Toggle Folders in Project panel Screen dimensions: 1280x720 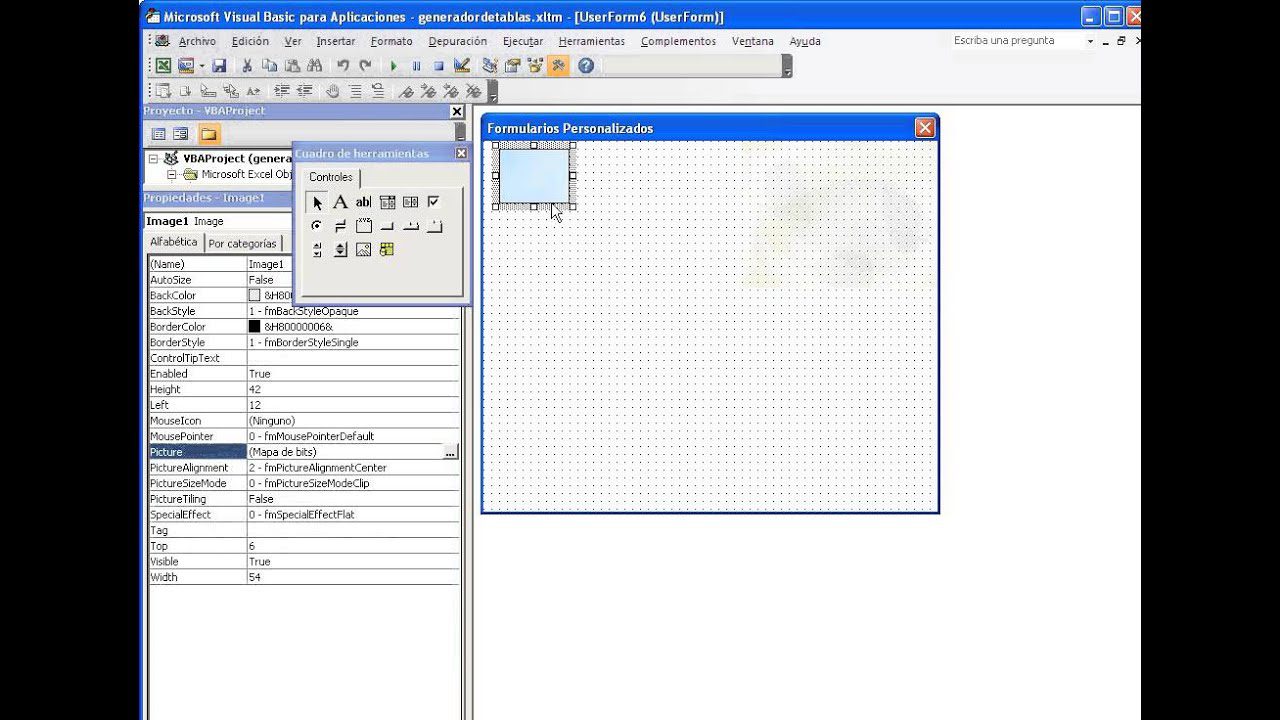point(208,134)
